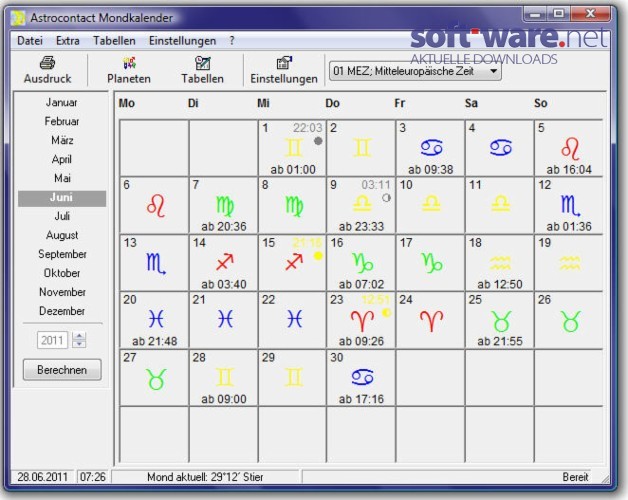Click the Berechnen button

coord(62,369)
